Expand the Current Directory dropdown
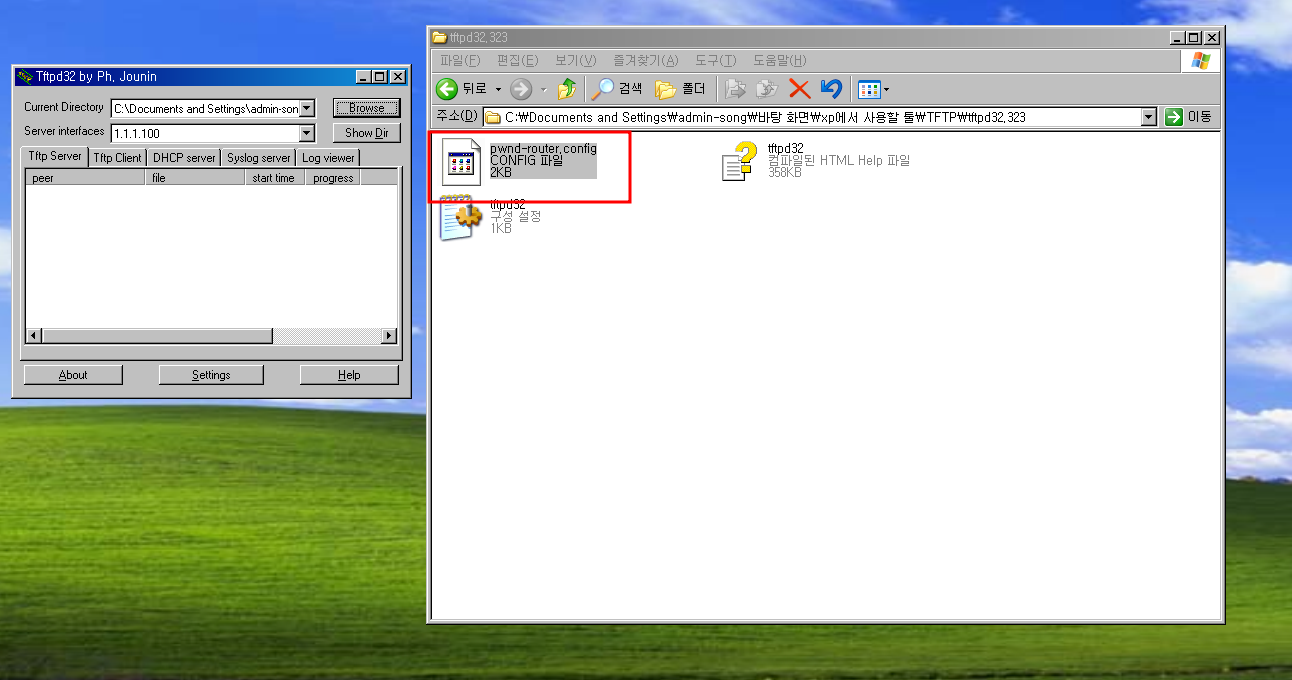1292x680 pixels. pyautogui.click(x=307, y=109)
